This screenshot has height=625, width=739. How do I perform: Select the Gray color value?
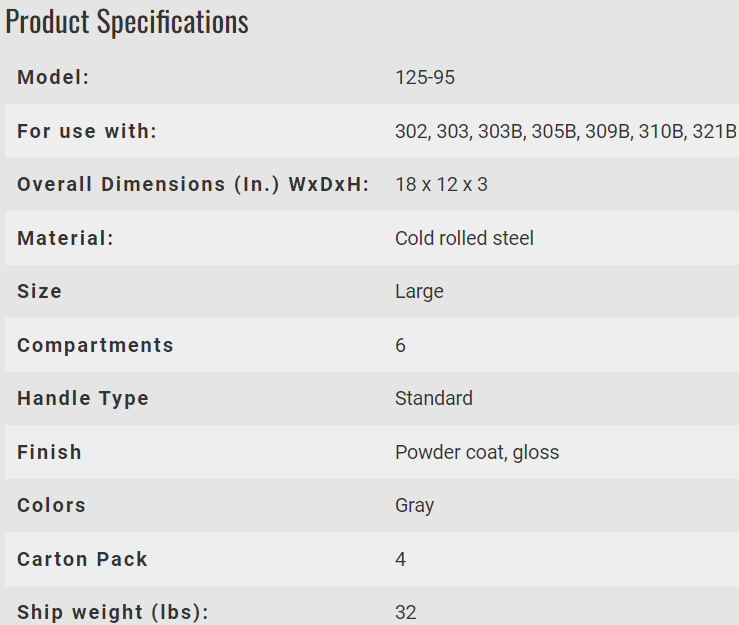tap(414, 506)
